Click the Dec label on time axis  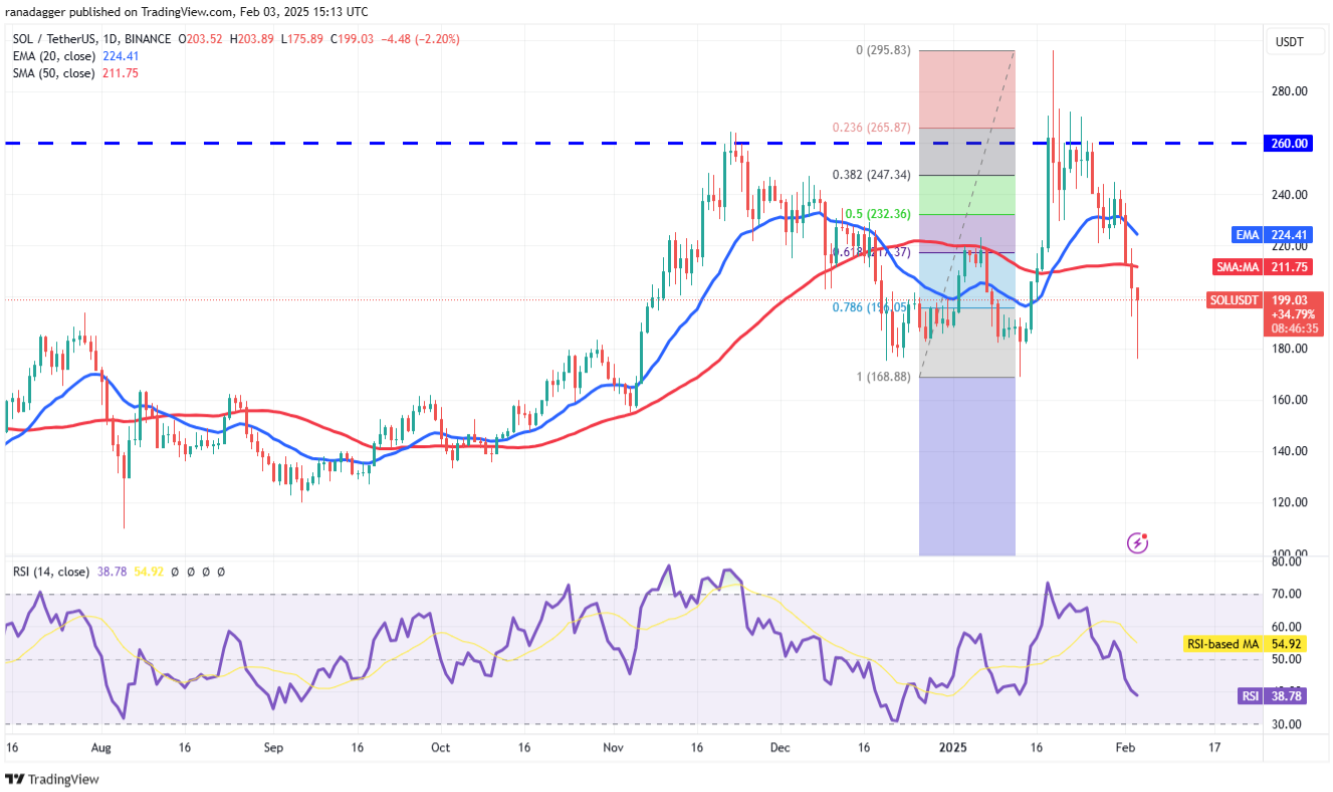coord(781,747)
